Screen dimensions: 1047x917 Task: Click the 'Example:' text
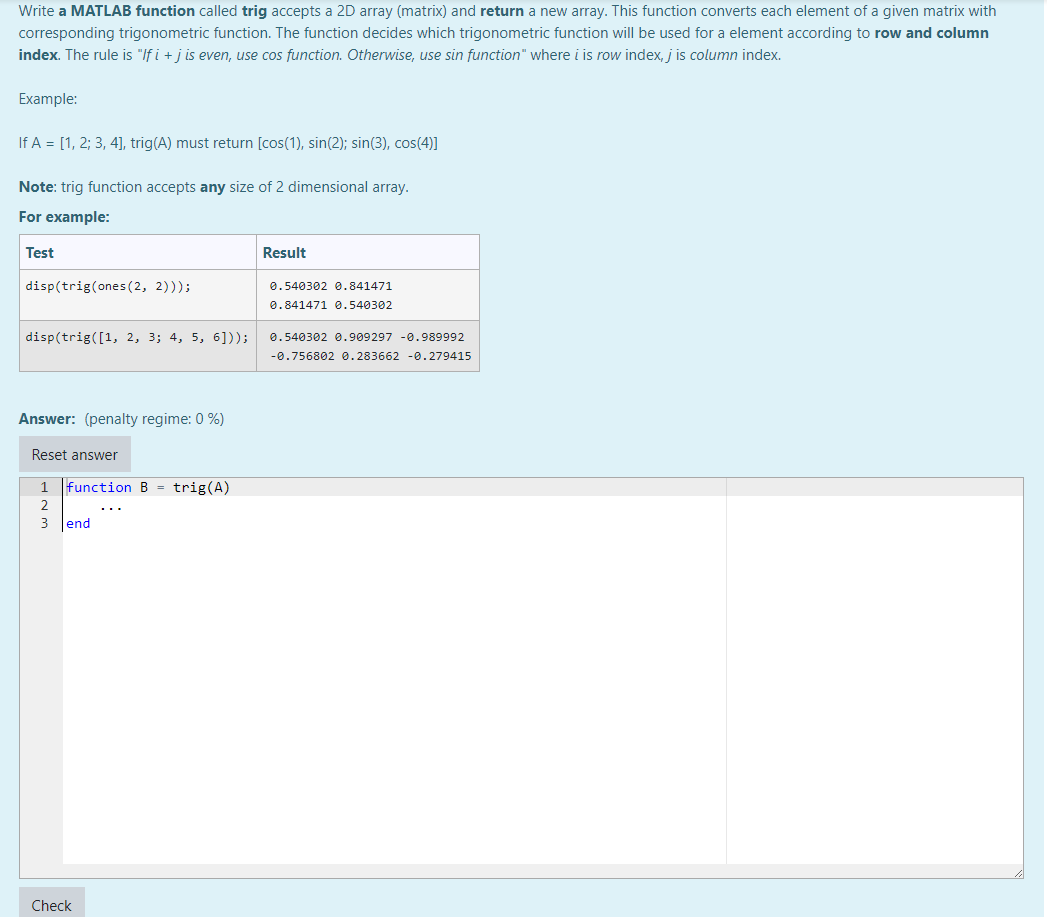[48, 99]
